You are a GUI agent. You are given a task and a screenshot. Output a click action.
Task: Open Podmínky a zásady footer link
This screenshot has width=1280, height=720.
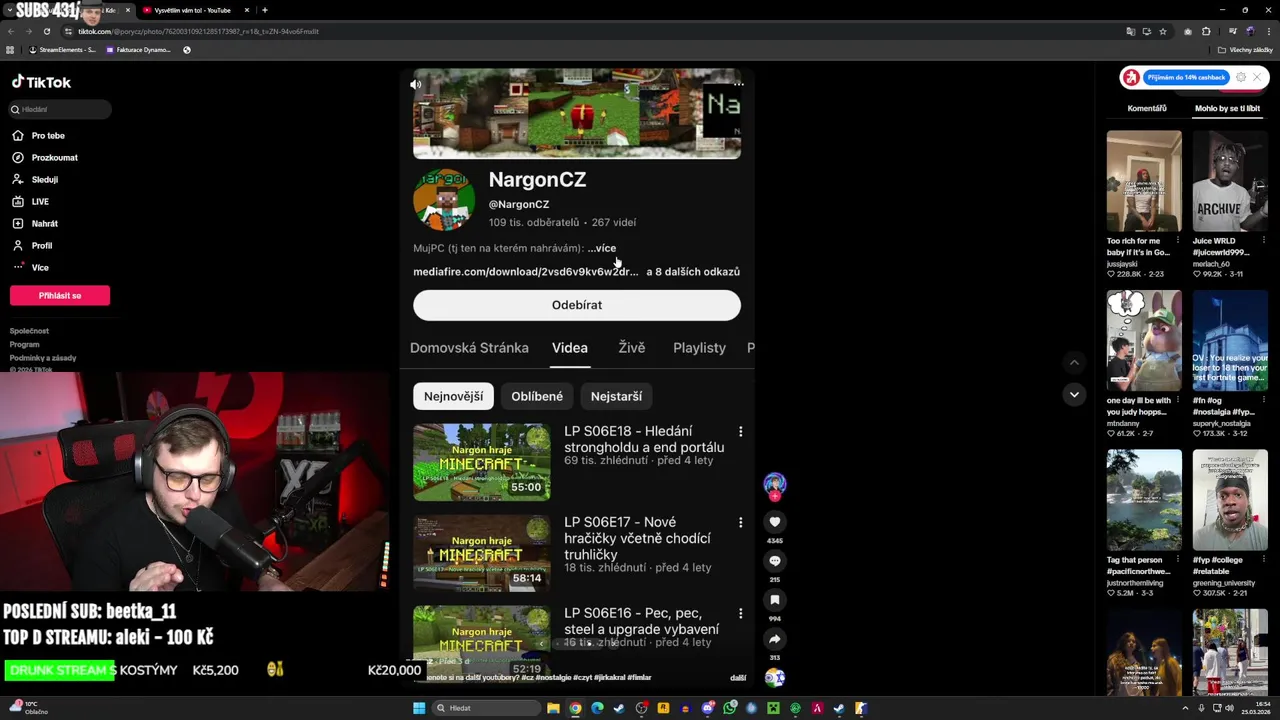coord(43,358)
